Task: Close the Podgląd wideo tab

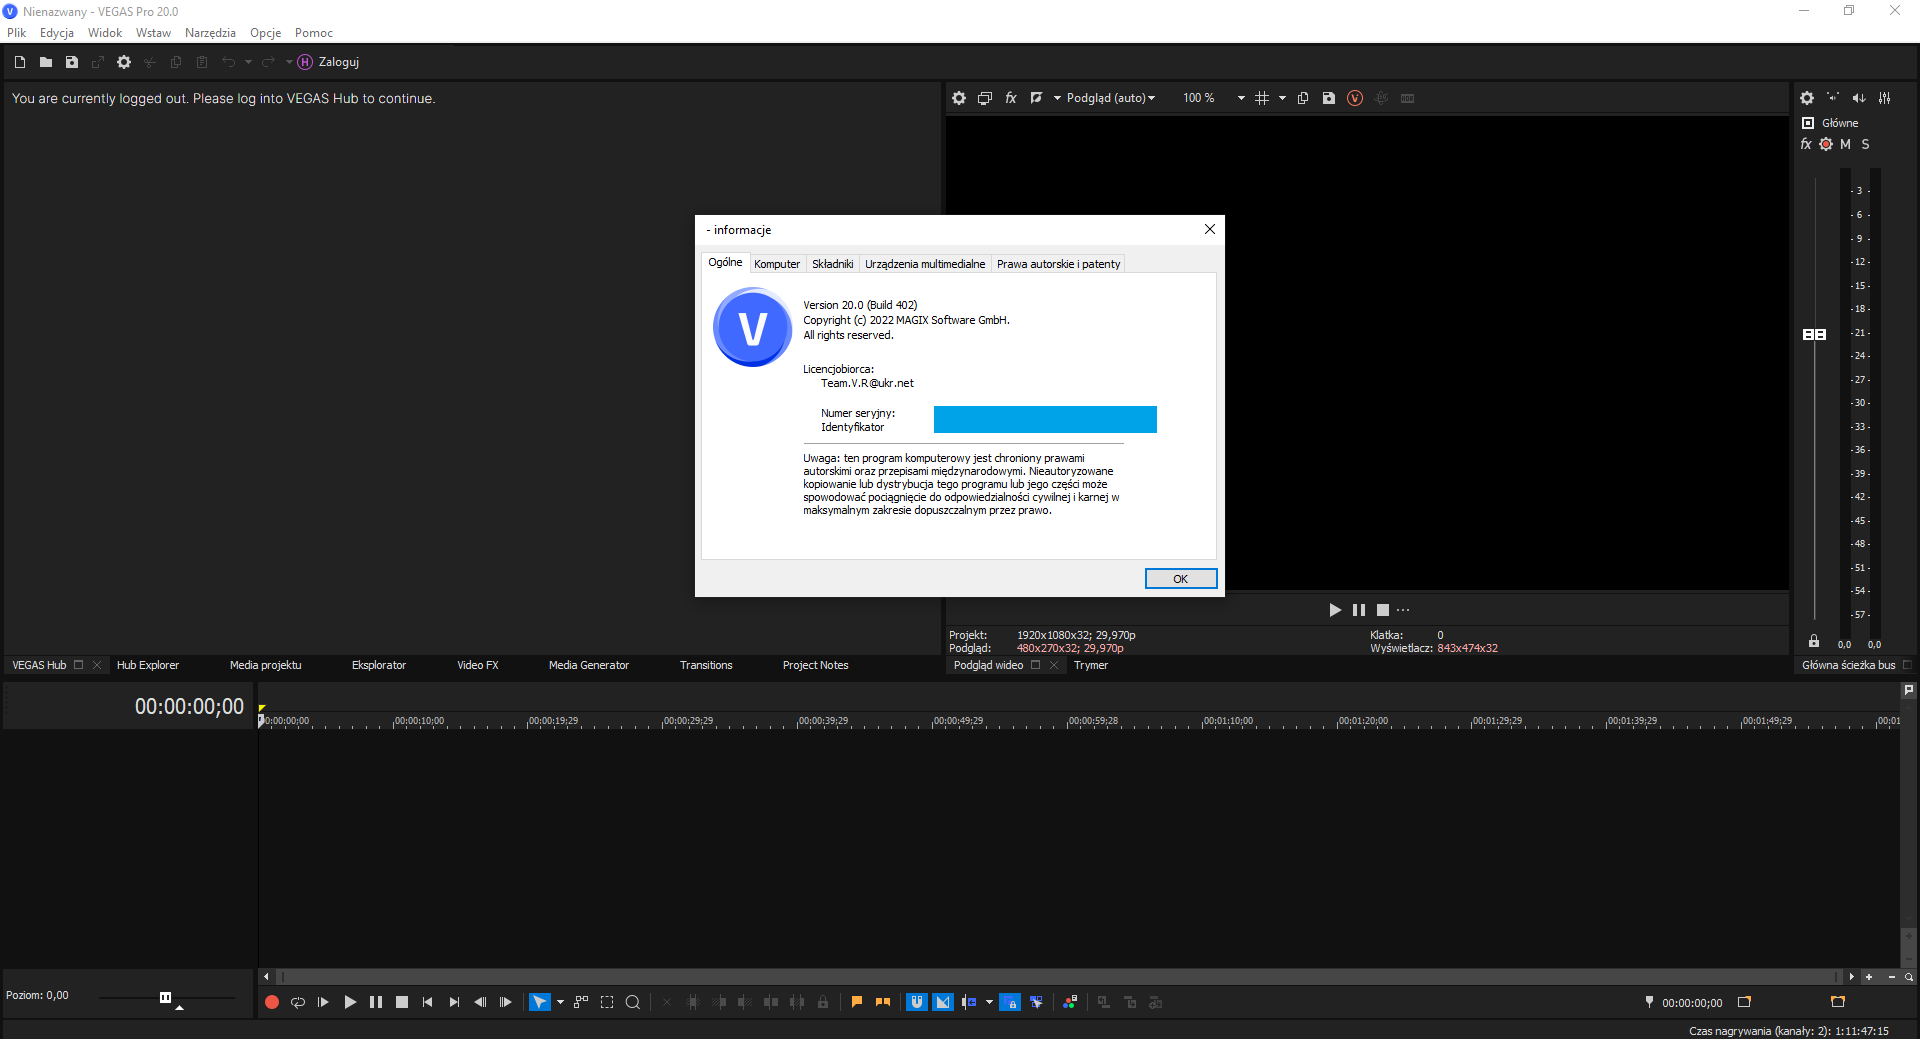Action: click(x=1054, y=665)
